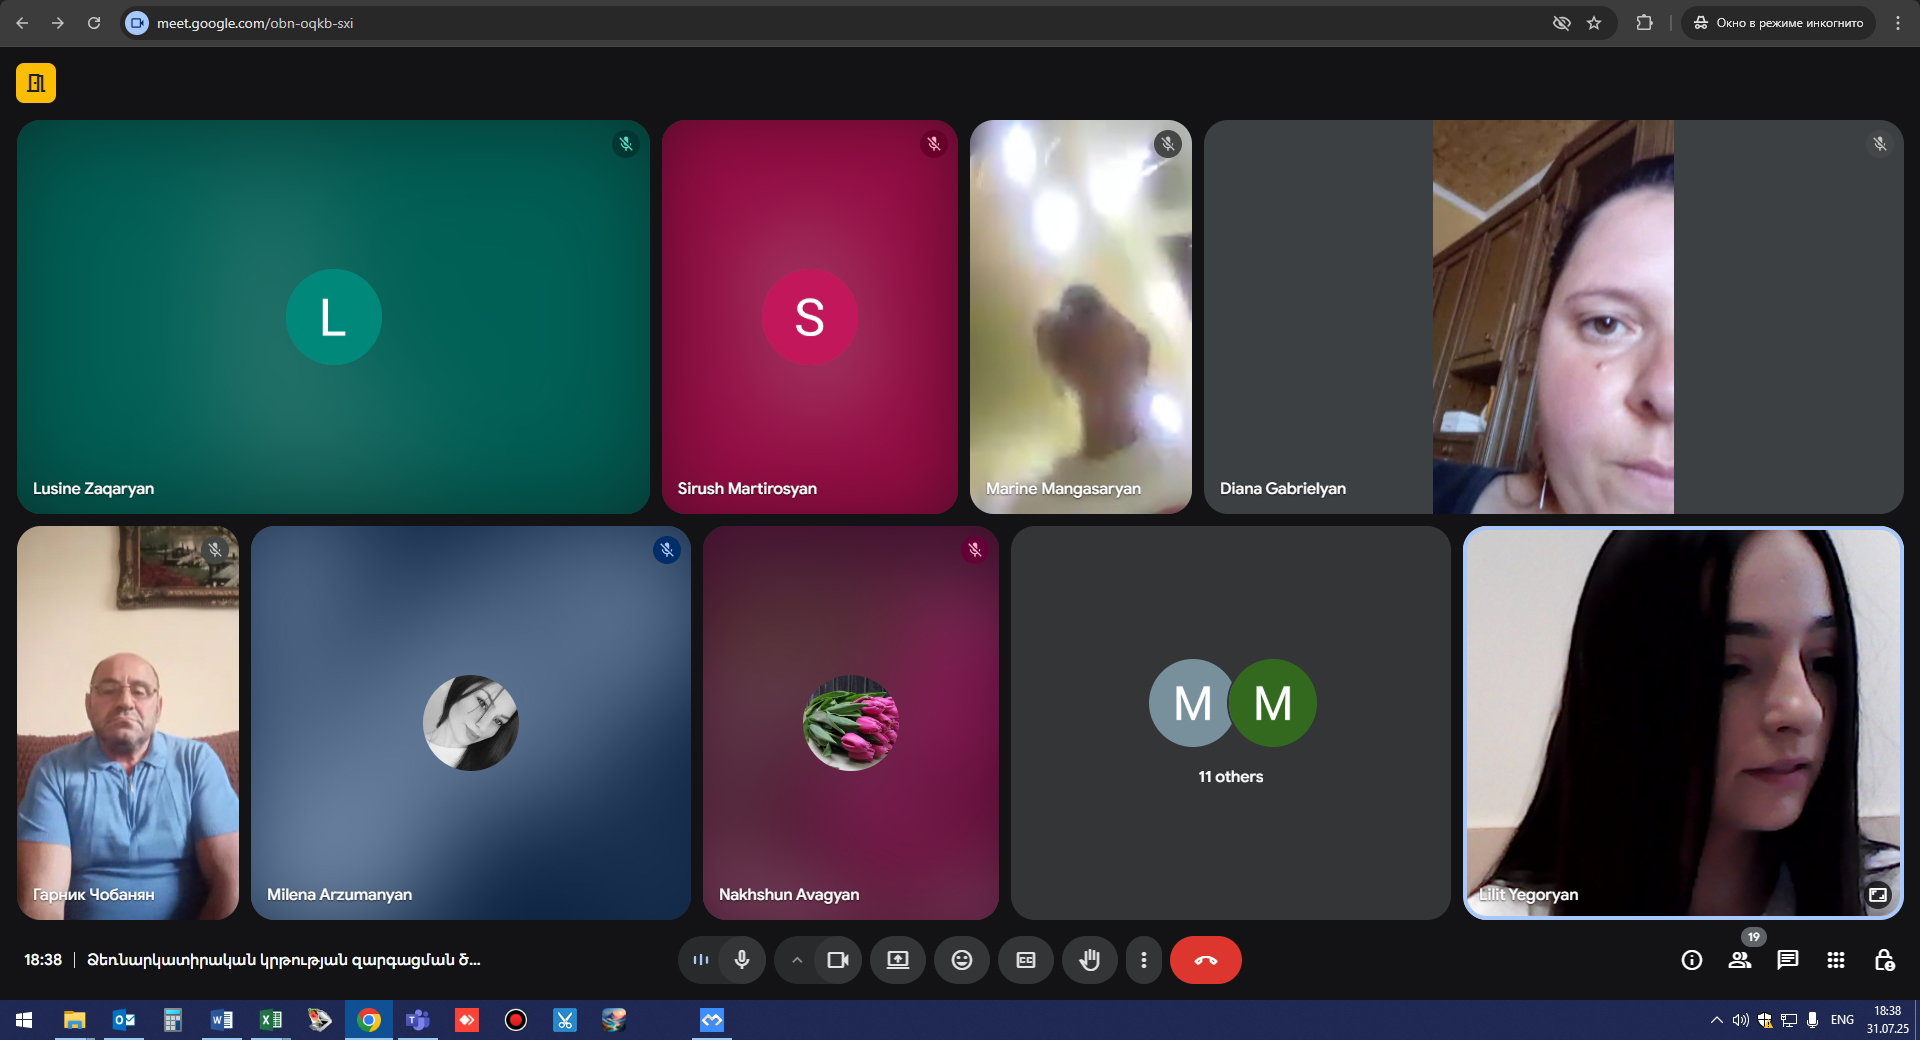Open audio settings beside the microphone button
This screenshot has height=1040, width=1920.
pos(701,960)
